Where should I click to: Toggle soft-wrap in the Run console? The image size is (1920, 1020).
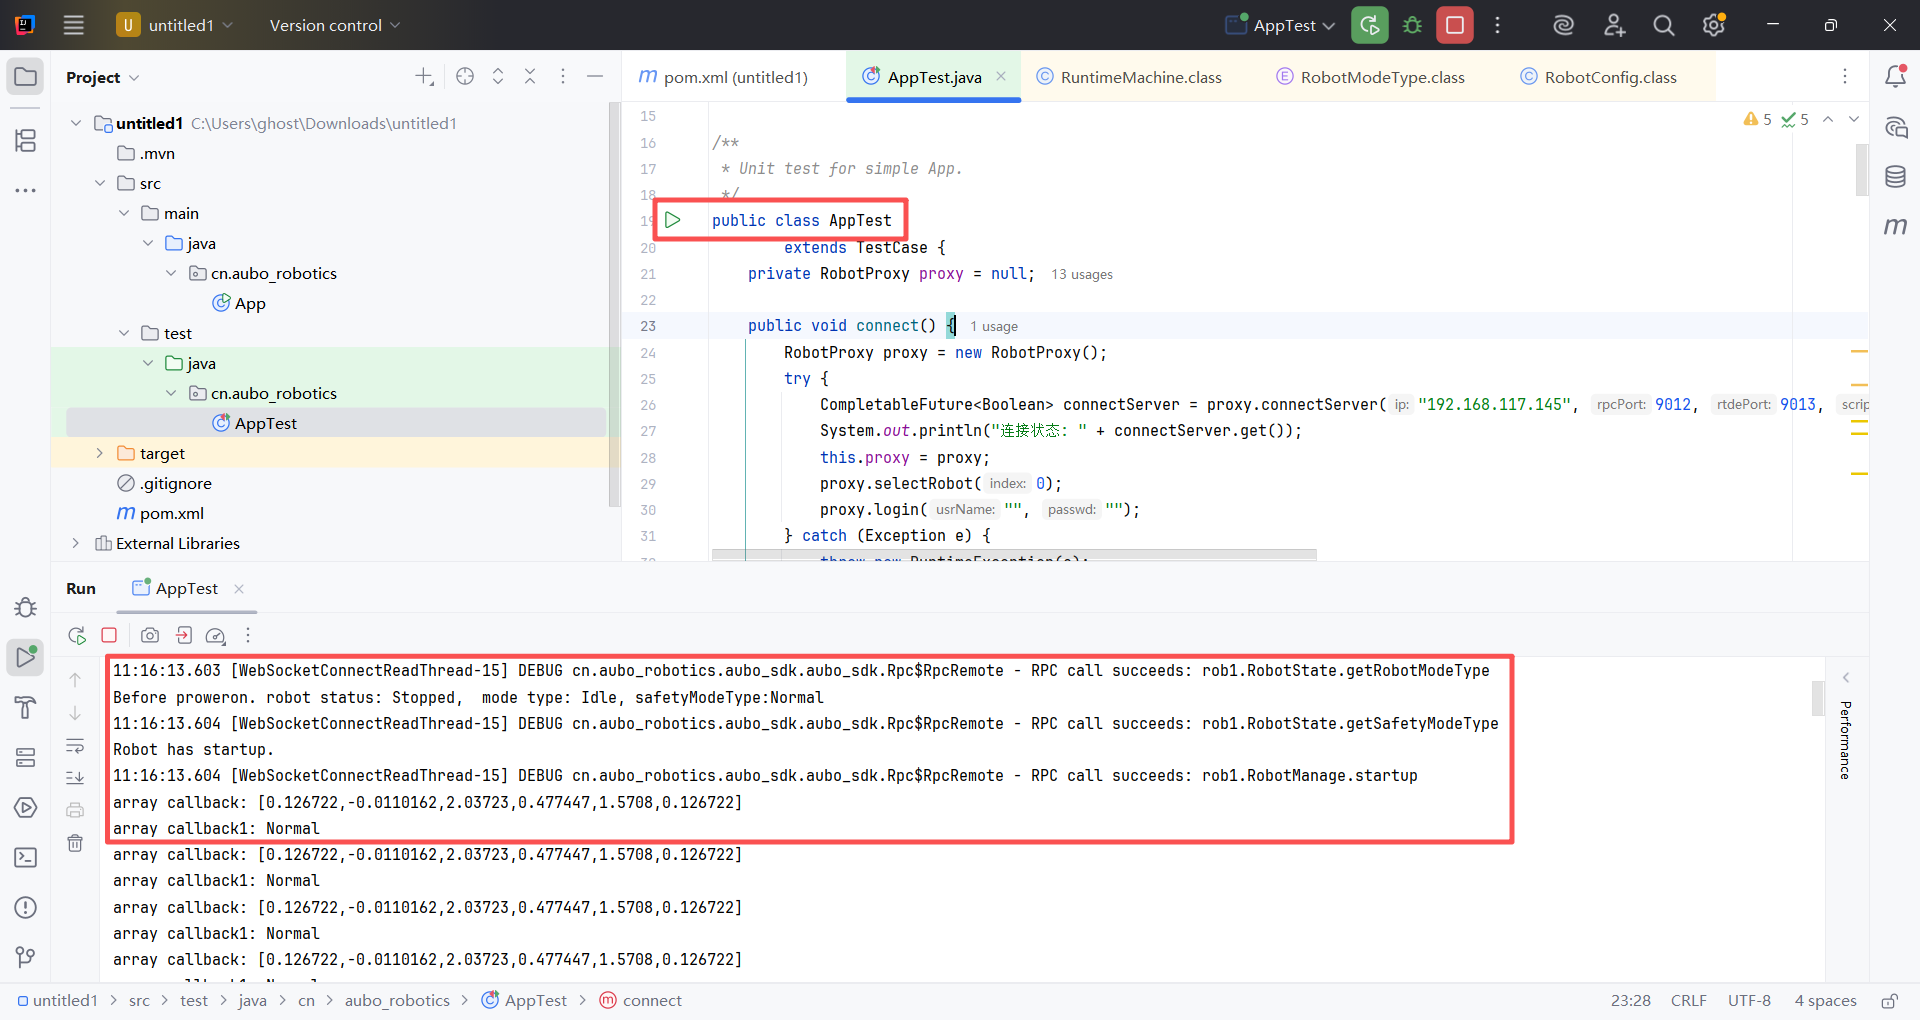point(75,746)
